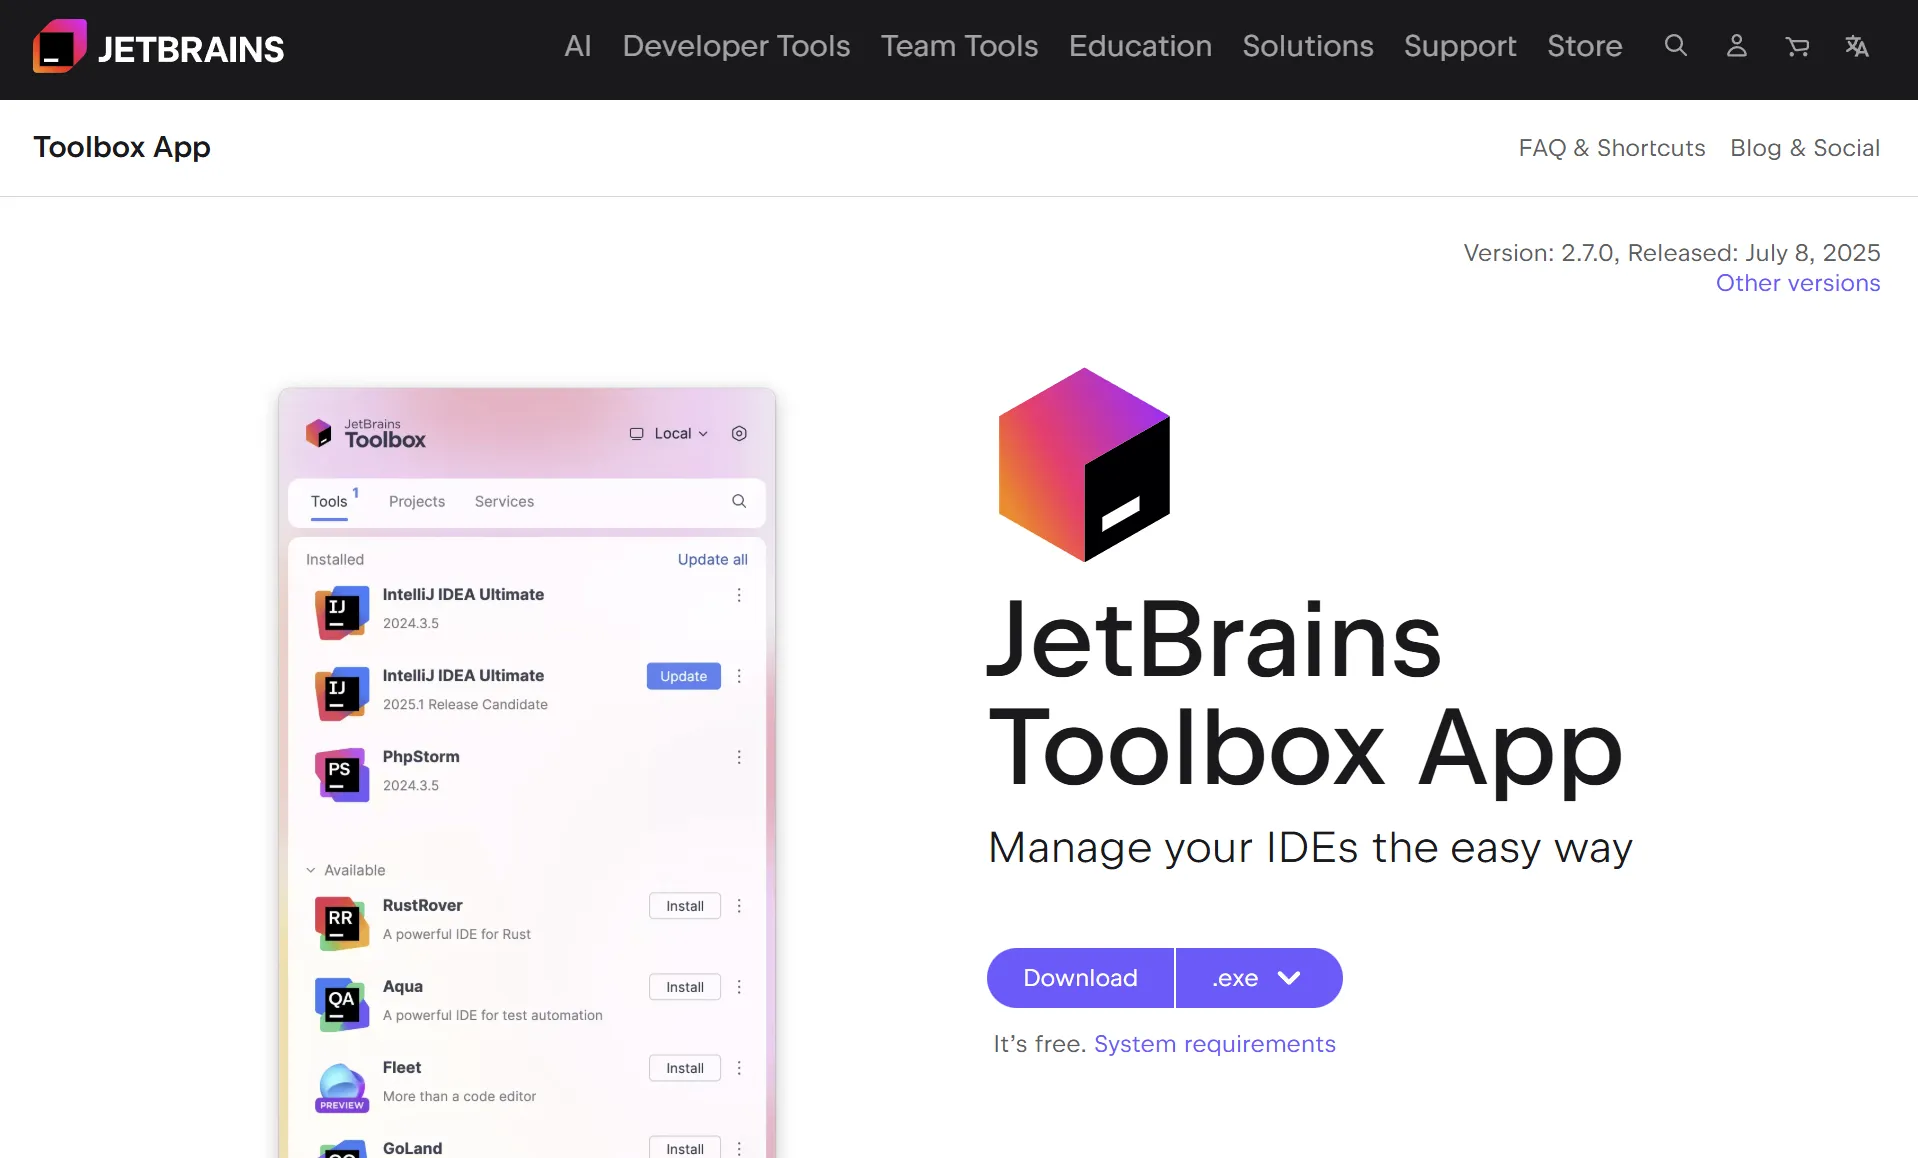Image resolution: width=1918 pixels, height=1158 pixels.
Task: Click the IntelliJ IDEA Ultimate icon
Action: (x=340, y=611)
